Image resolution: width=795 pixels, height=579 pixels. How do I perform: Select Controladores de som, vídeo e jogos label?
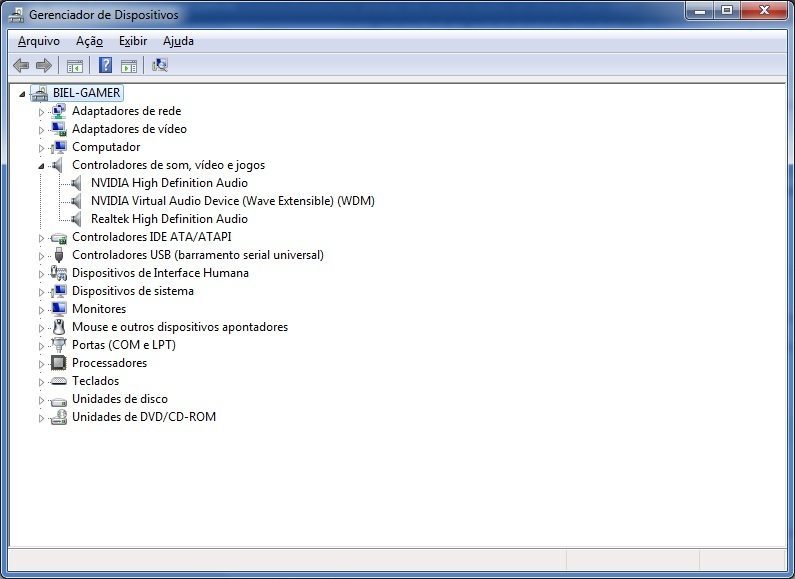tap(168, 165)
